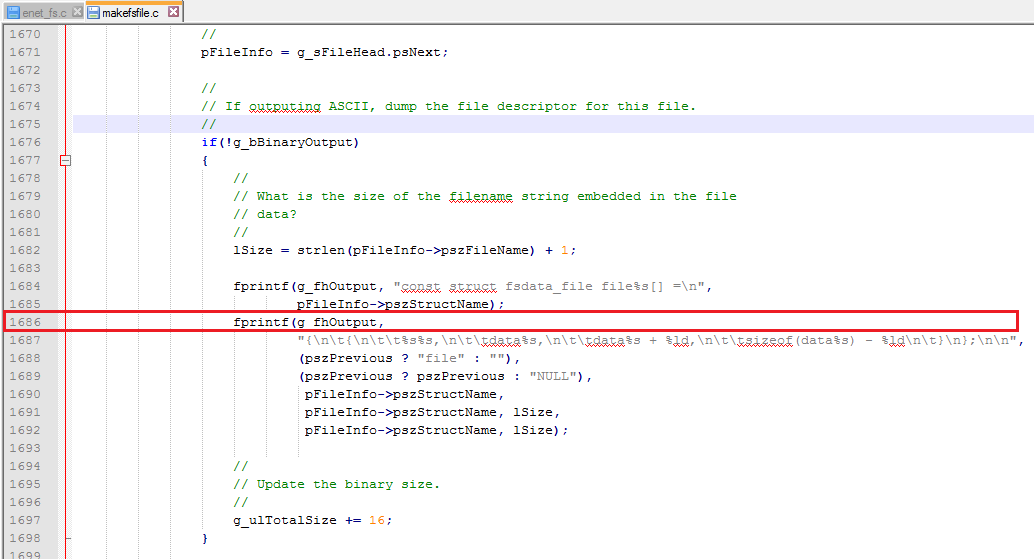Viewport: 1034px width, 559px height.
Task: Click 'pFileInfo->pszStructName, lSize);' on line 1692
Action: point(436,430)
